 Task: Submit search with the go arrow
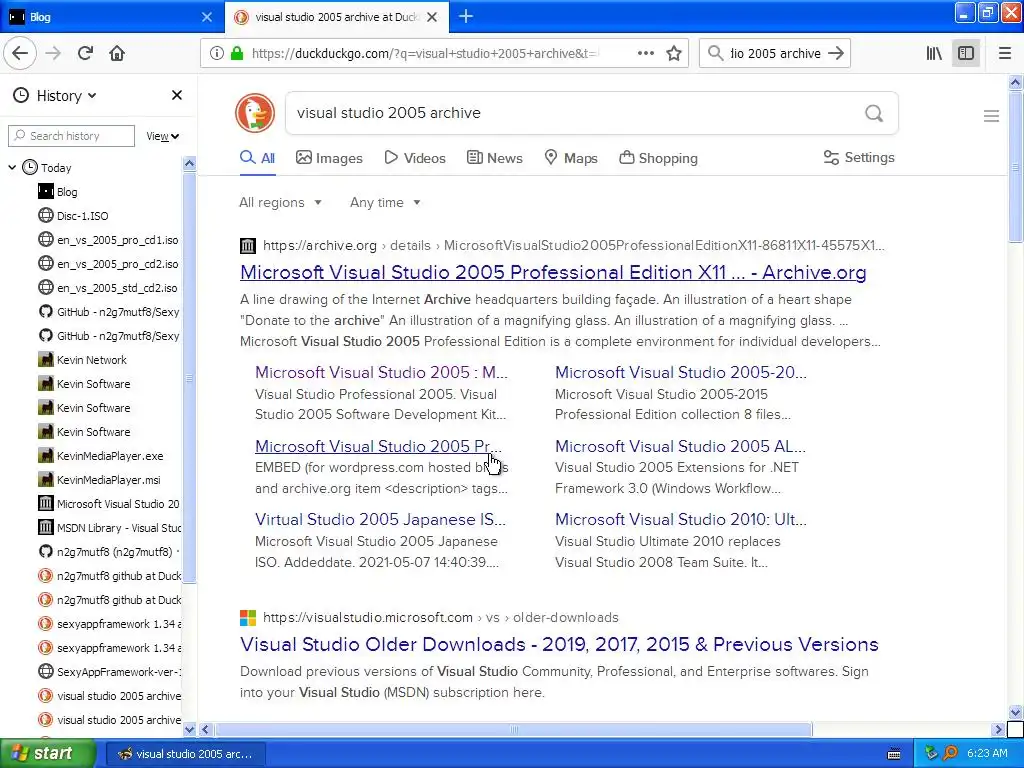[836, 53]
